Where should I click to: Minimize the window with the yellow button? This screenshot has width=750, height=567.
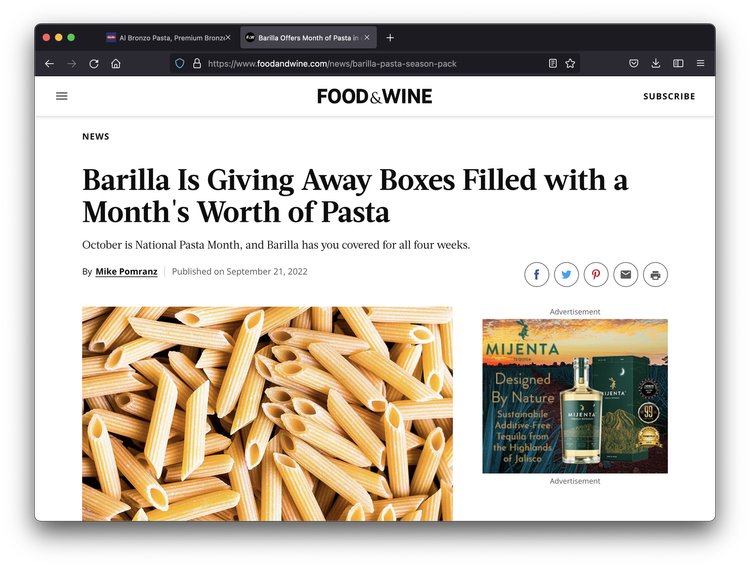(59, 37)
